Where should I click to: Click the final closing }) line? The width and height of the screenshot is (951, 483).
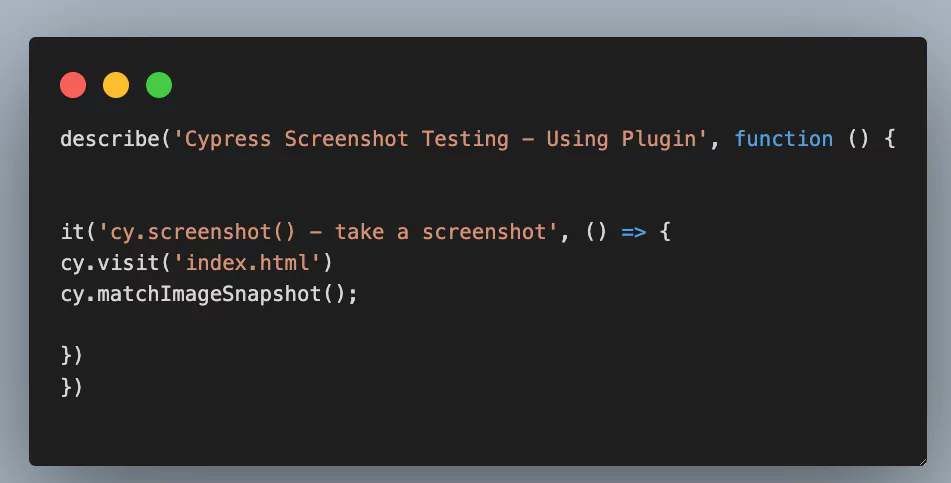72,387
